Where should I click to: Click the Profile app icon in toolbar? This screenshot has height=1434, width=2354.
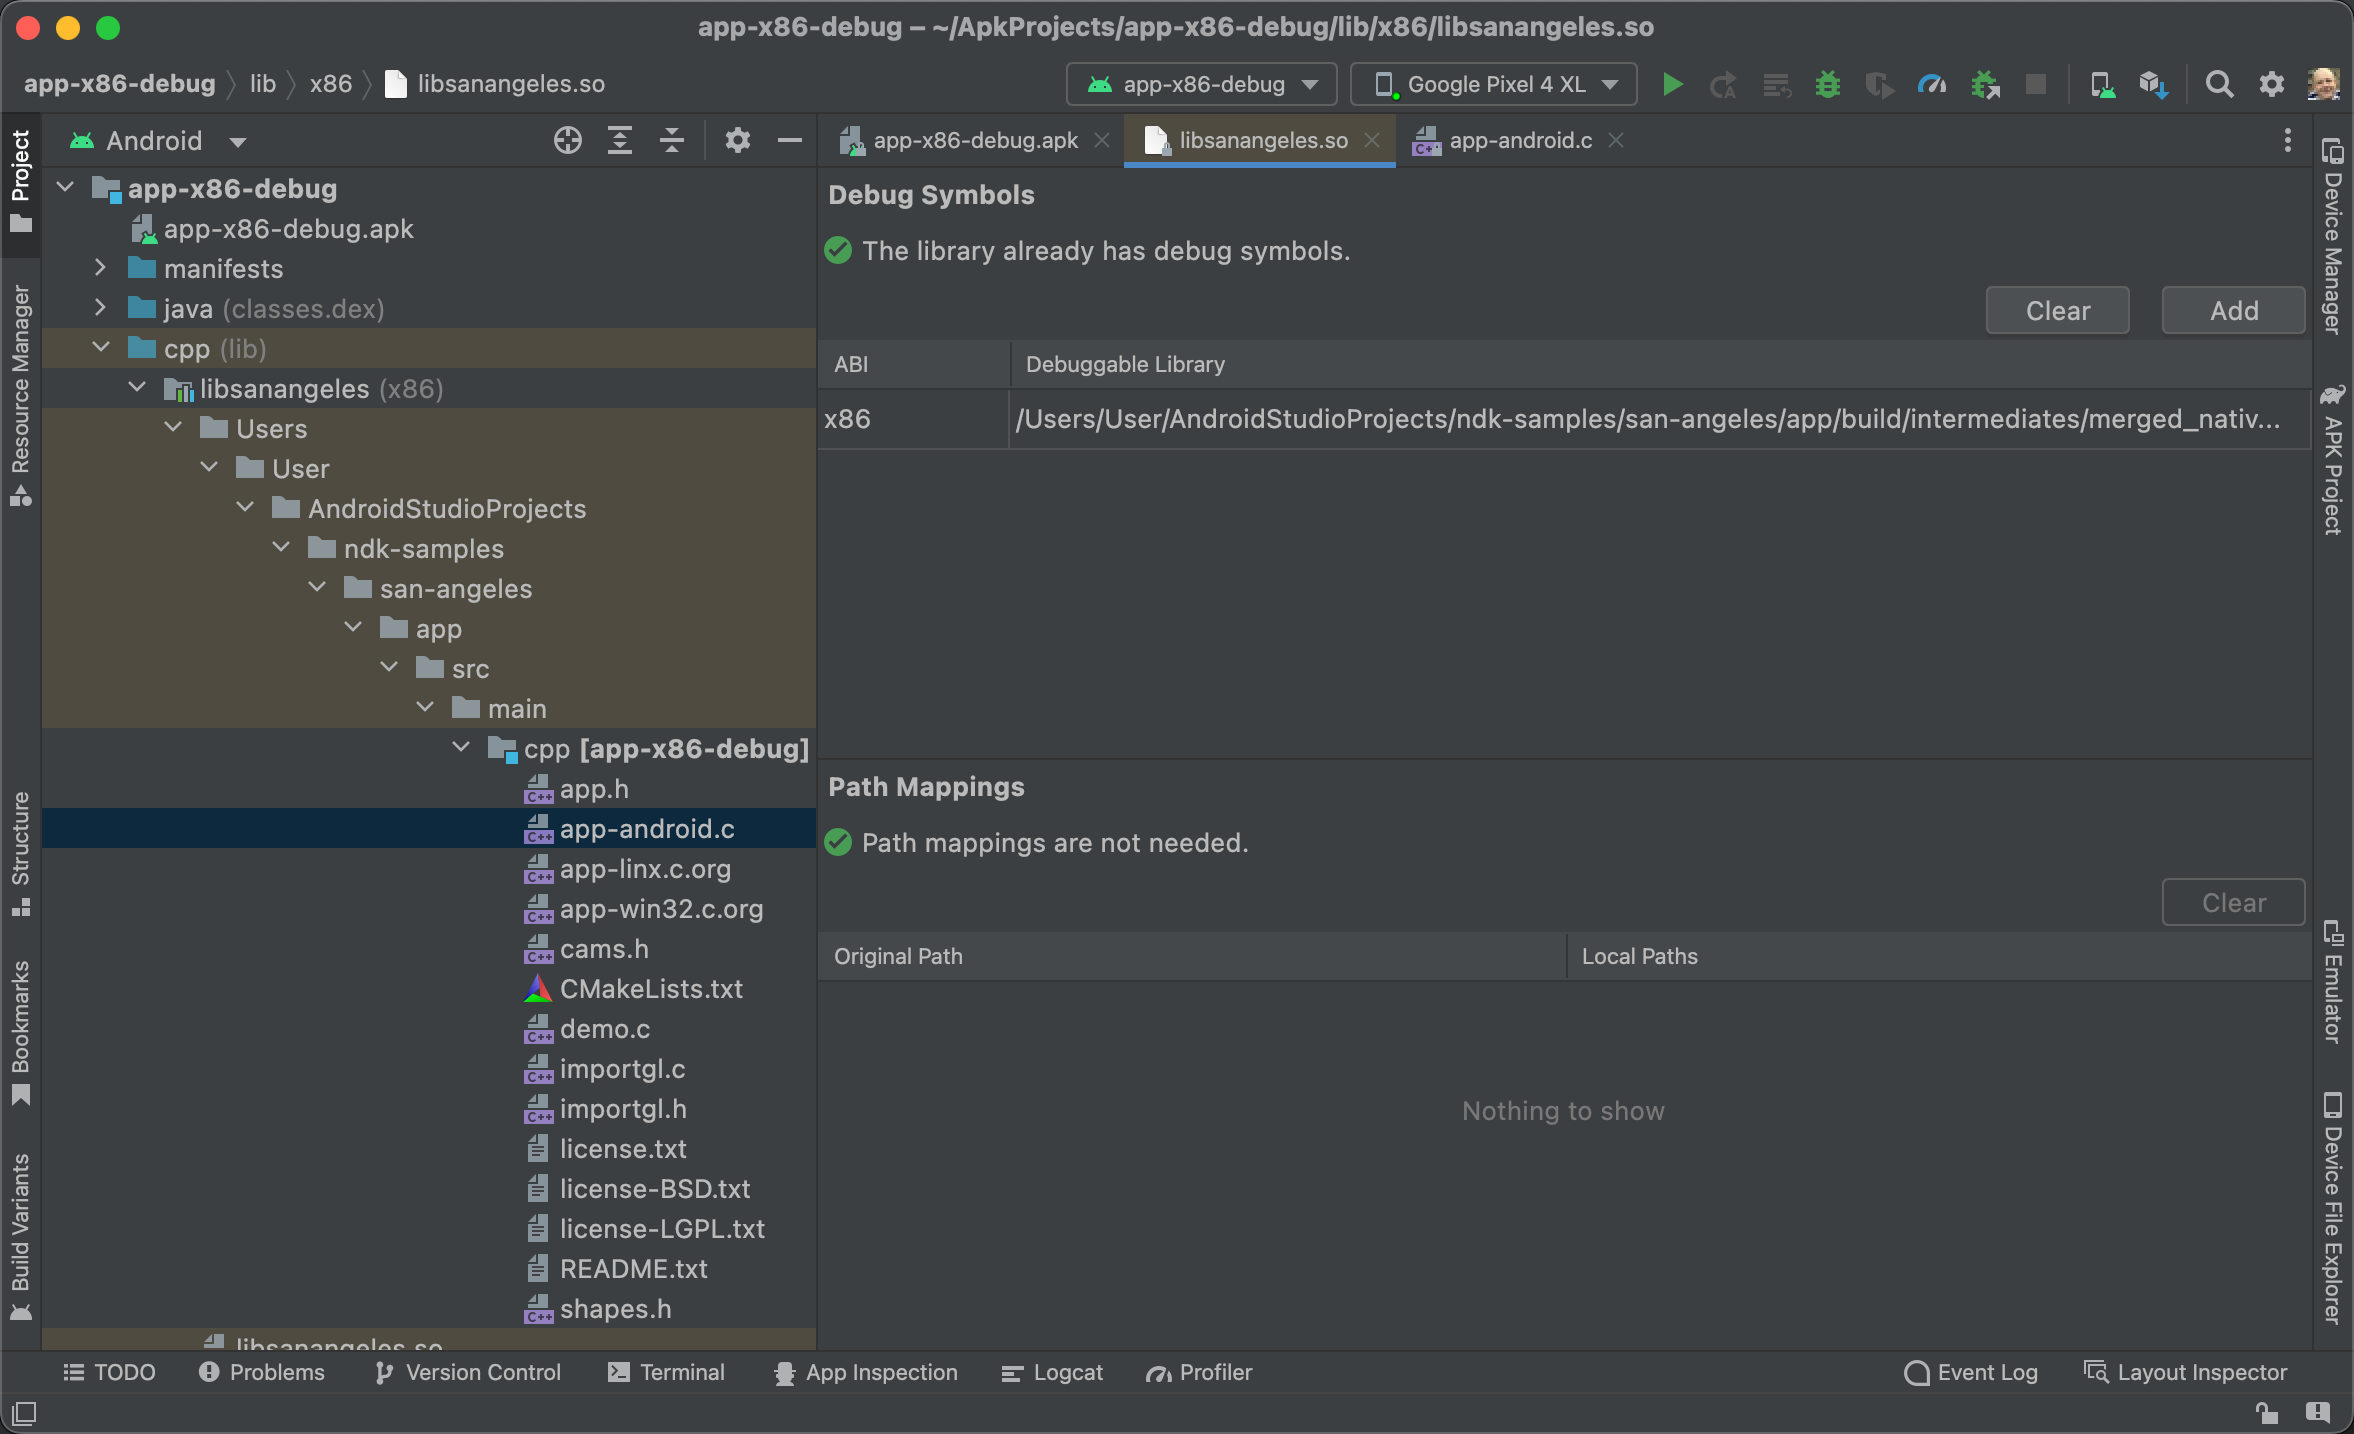pos(1934,82)
